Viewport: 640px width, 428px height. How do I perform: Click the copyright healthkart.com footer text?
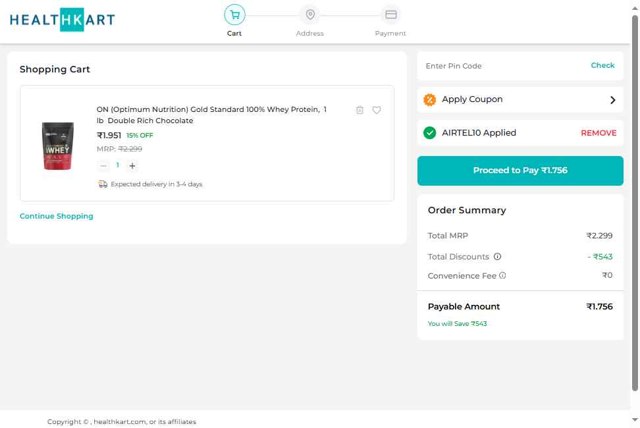tap(122, 422)
